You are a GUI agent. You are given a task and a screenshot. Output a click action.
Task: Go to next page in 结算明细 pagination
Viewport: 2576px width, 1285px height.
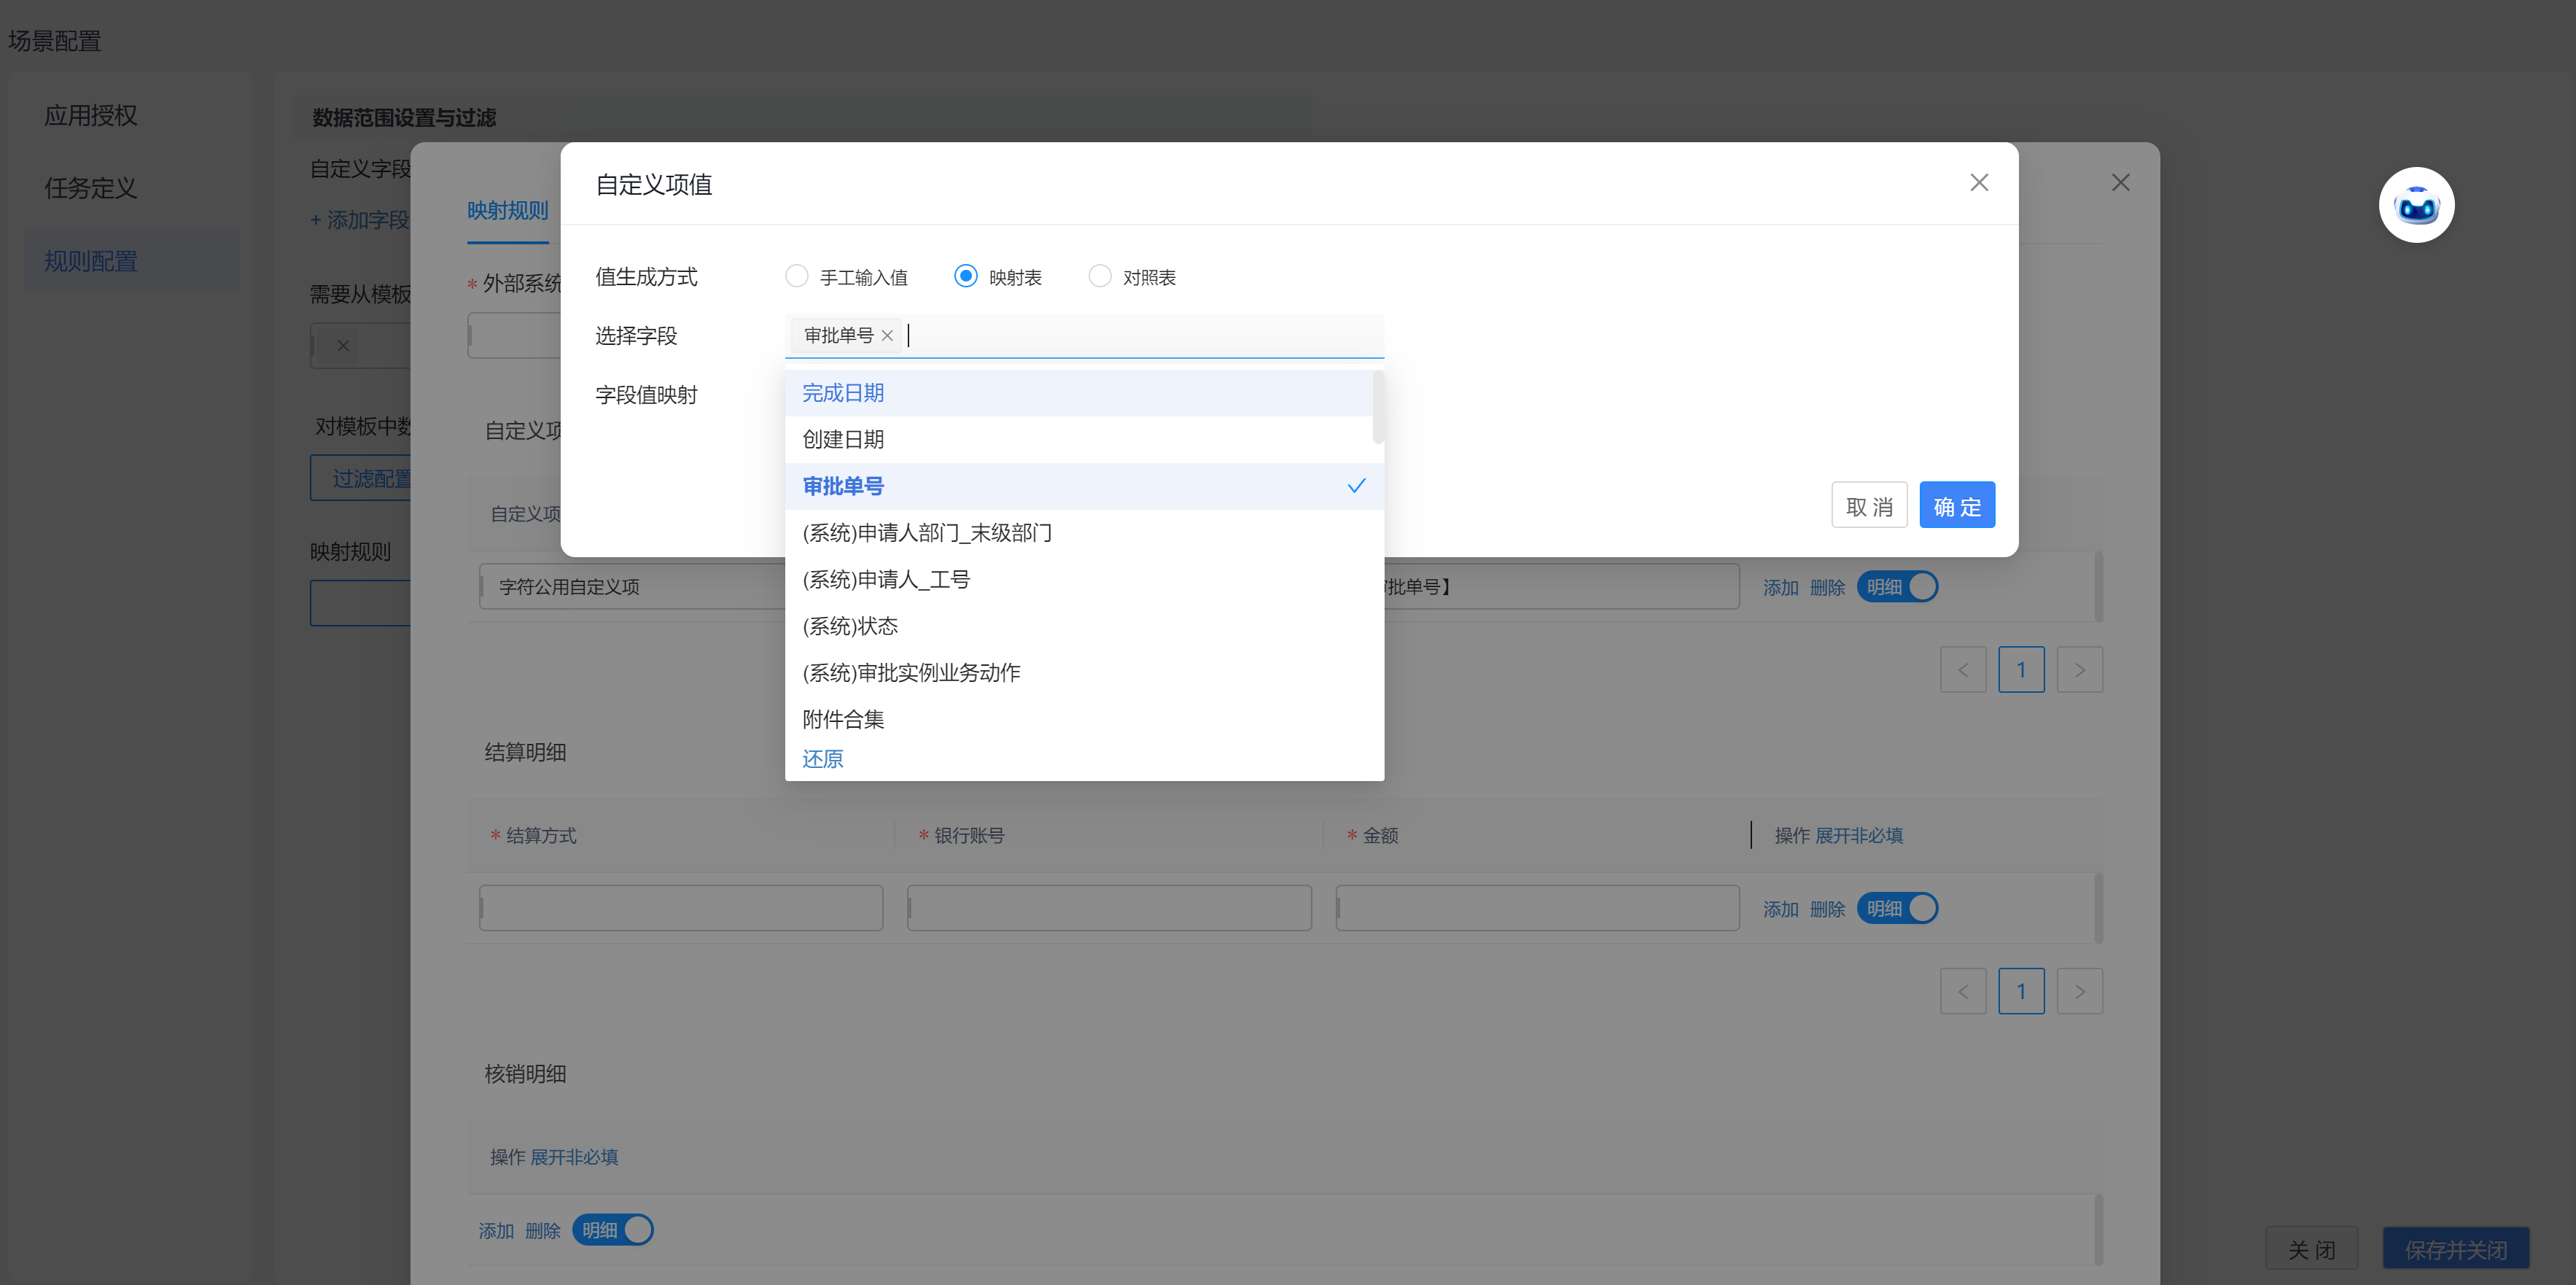coord(2079,991)
